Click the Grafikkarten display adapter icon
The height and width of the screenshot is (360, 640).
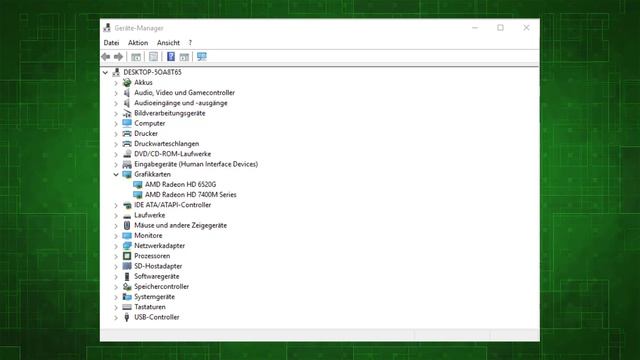(x=127, y=174)
